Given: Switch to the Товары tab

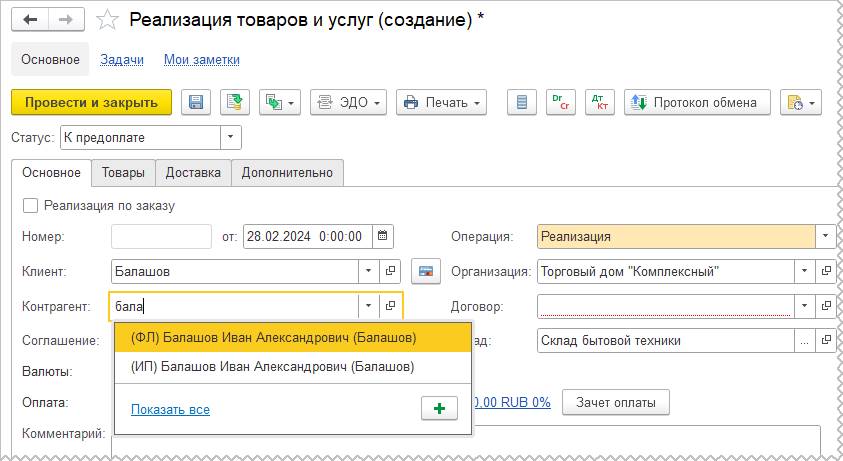Looking at the screenshot, I should pyautogui.click(x=123, y=172).
